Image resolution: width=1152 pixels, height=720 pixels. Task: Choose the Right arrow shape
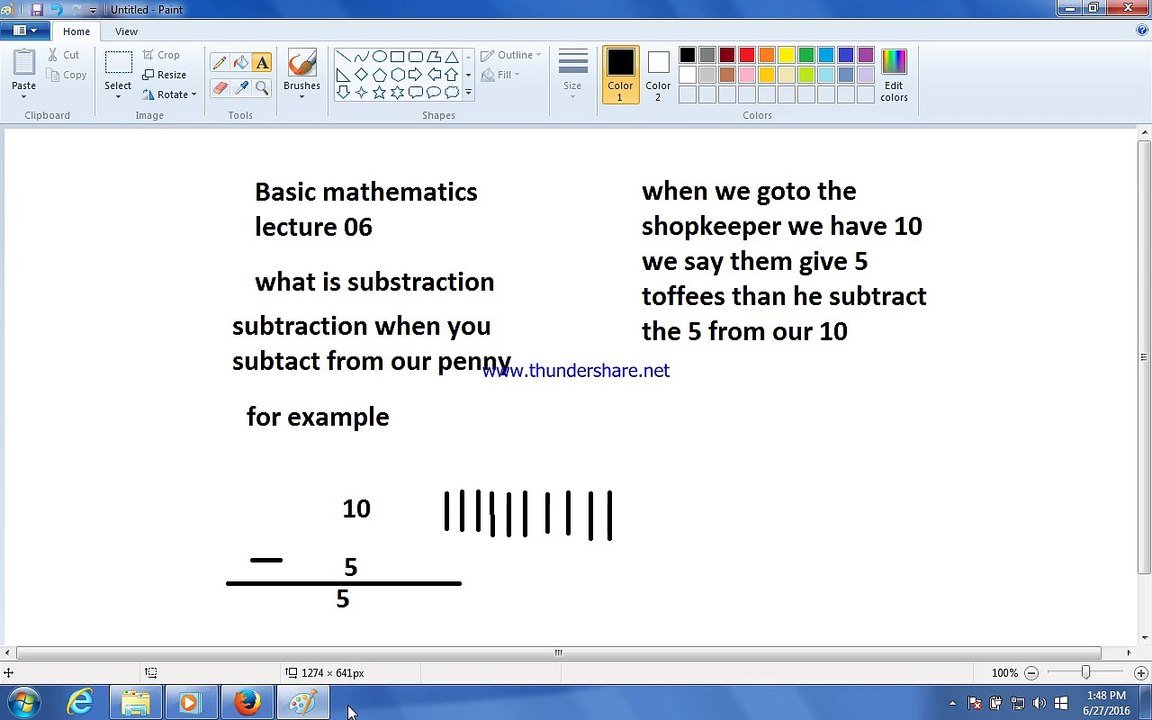pyautogui.click(x=415, y=74)
